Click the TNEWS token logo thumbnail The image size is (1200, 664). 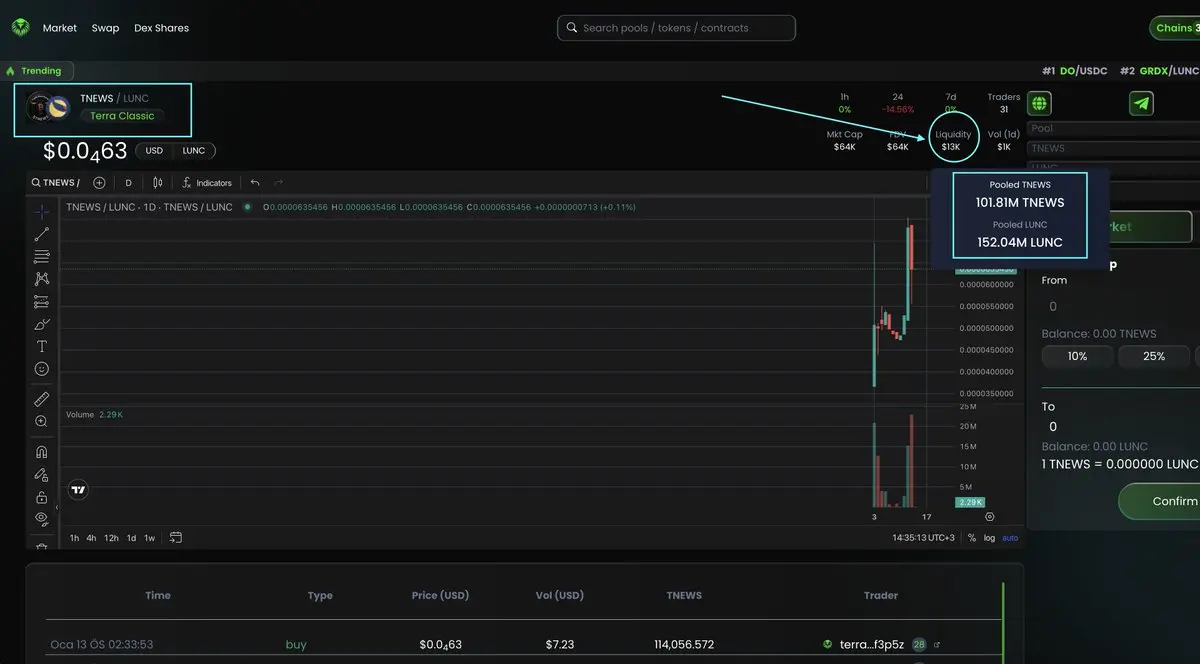click(40, 105)
